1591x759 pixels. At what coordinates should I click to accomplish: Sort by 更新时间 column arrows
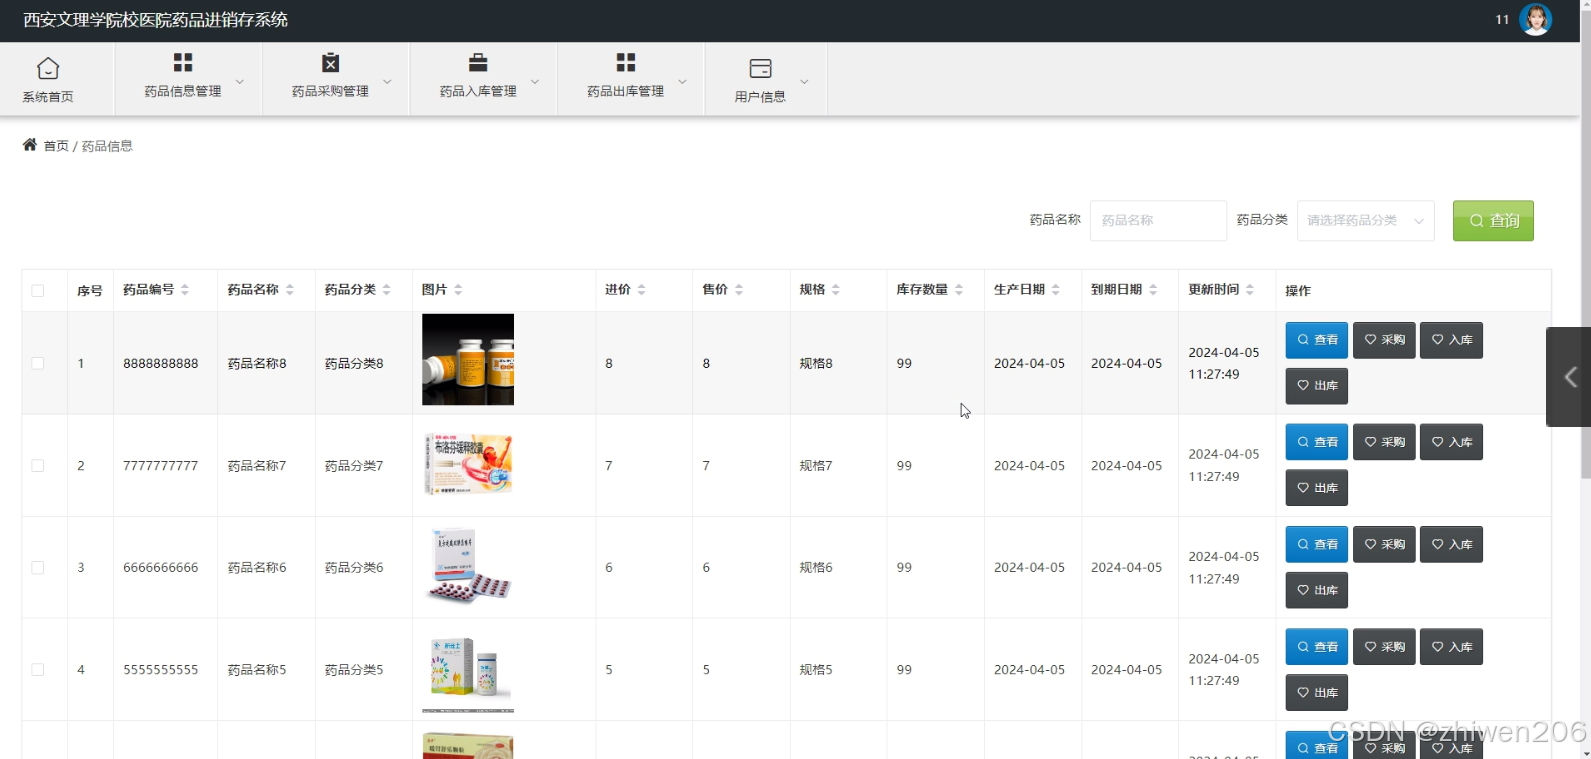pyautogui.click(x=1250, y=290)
